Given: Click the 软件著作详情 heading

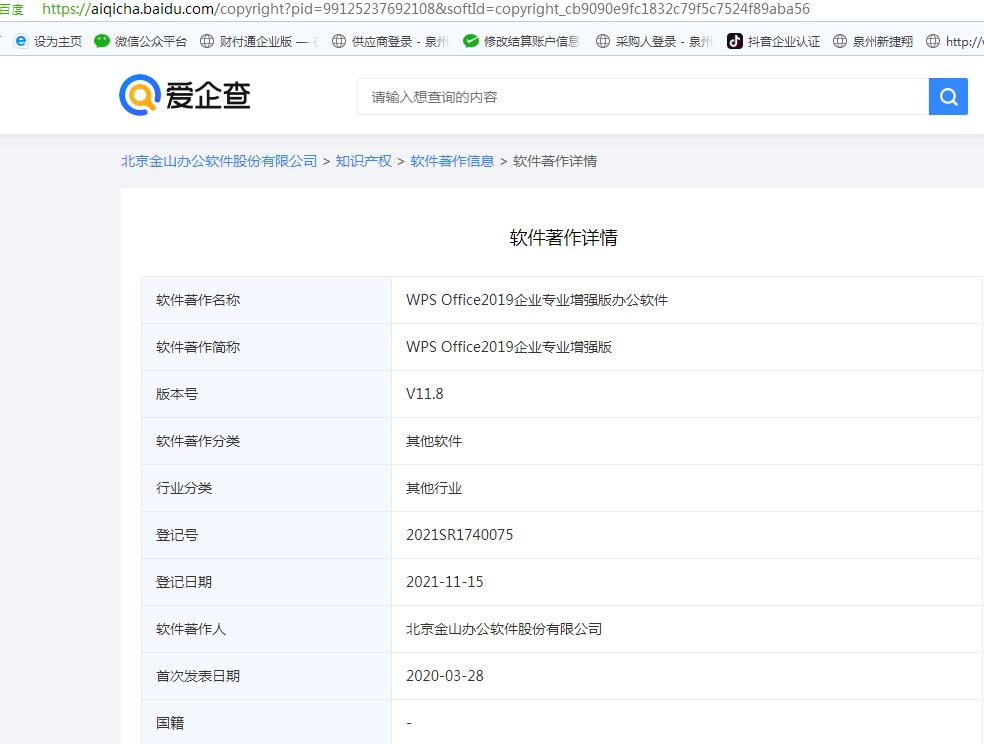Looking at the screenshot, I should coord(563,238).
